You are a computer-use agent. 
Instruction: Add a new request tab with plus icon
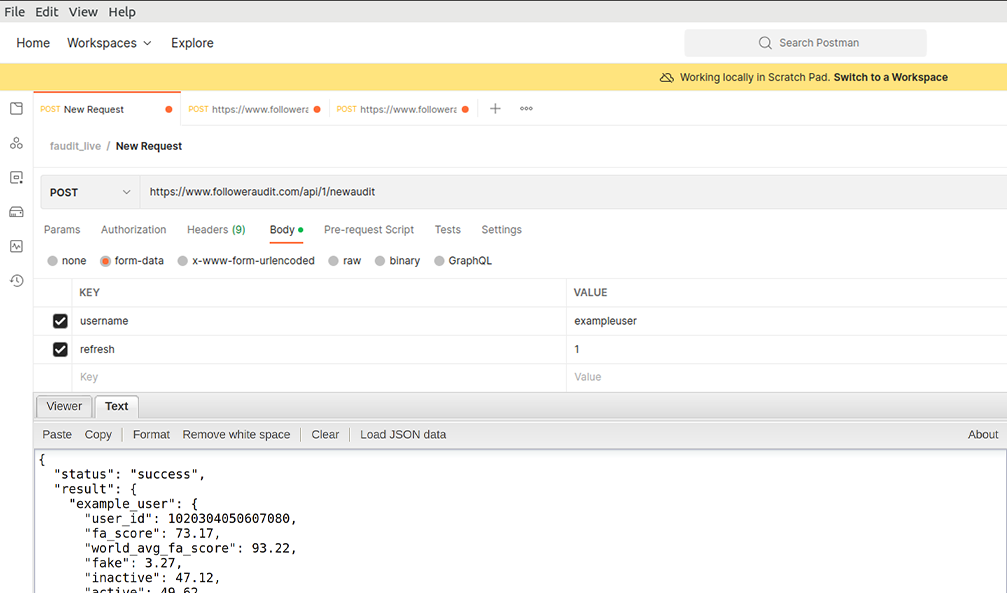tap(495, 109)
